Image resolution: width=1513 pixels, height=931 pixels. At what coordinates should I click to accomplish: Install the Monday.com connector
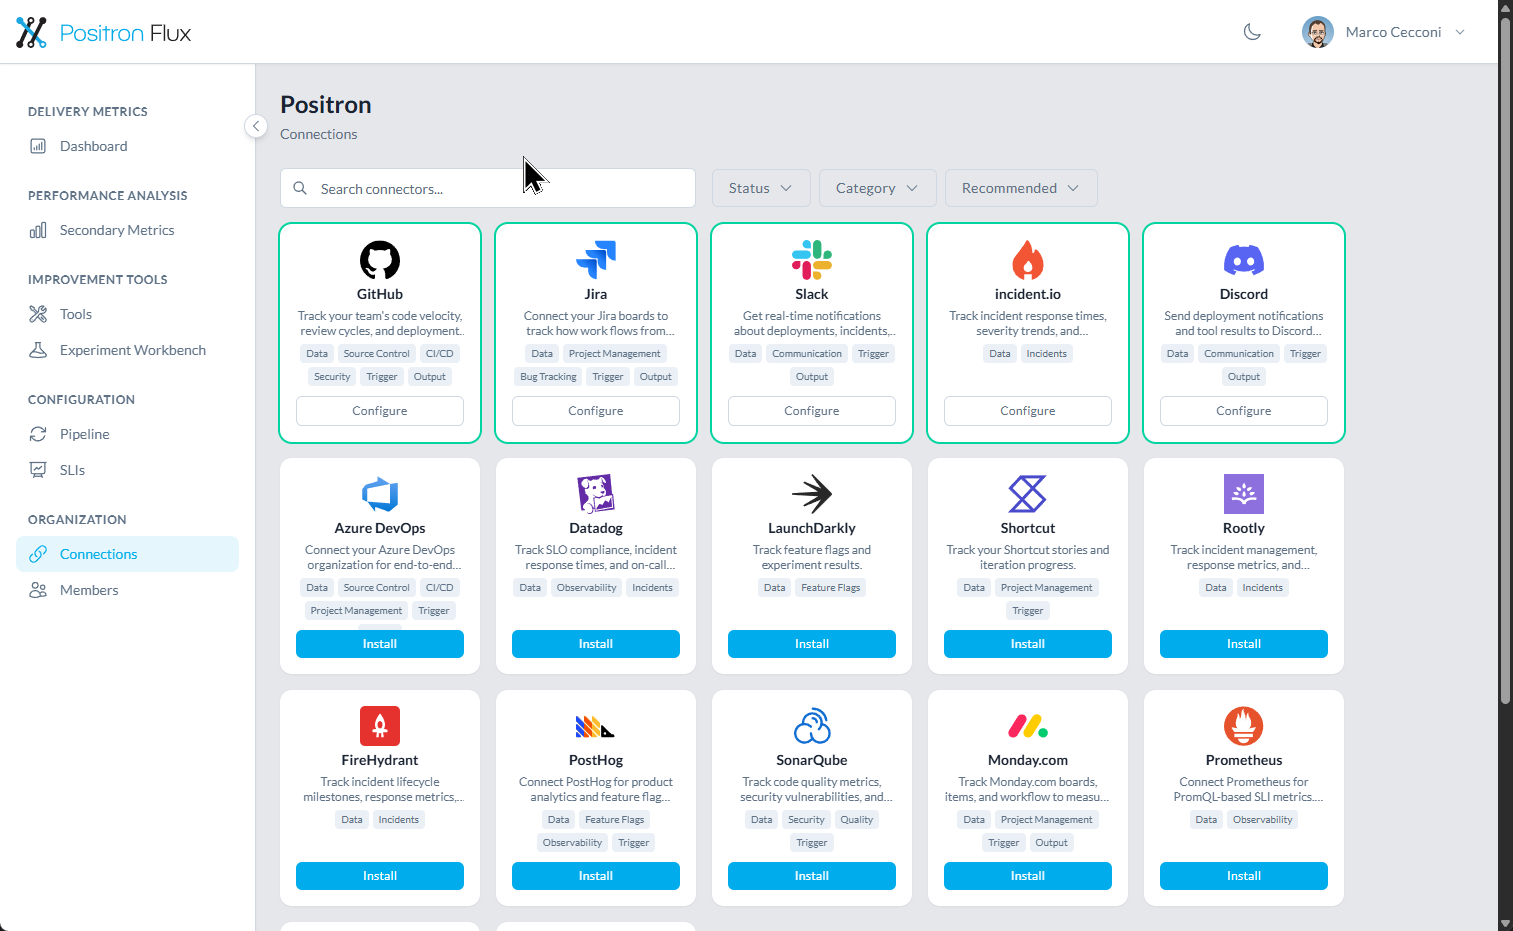pos(1028,876)
